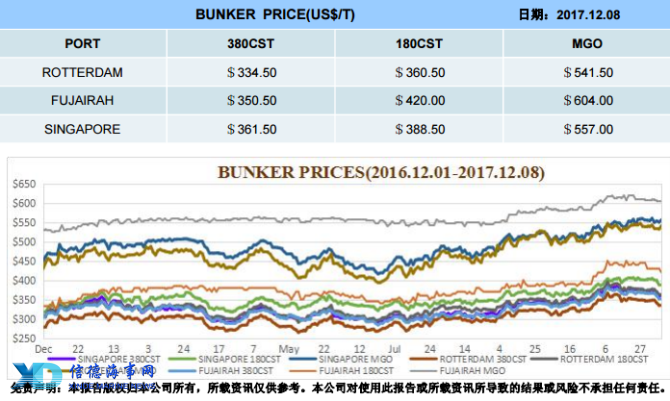Viewport: 670px width, 401px height.
Task: Click the $400 y-axis label
Action: pyautogui.click(x=24, y=281)
